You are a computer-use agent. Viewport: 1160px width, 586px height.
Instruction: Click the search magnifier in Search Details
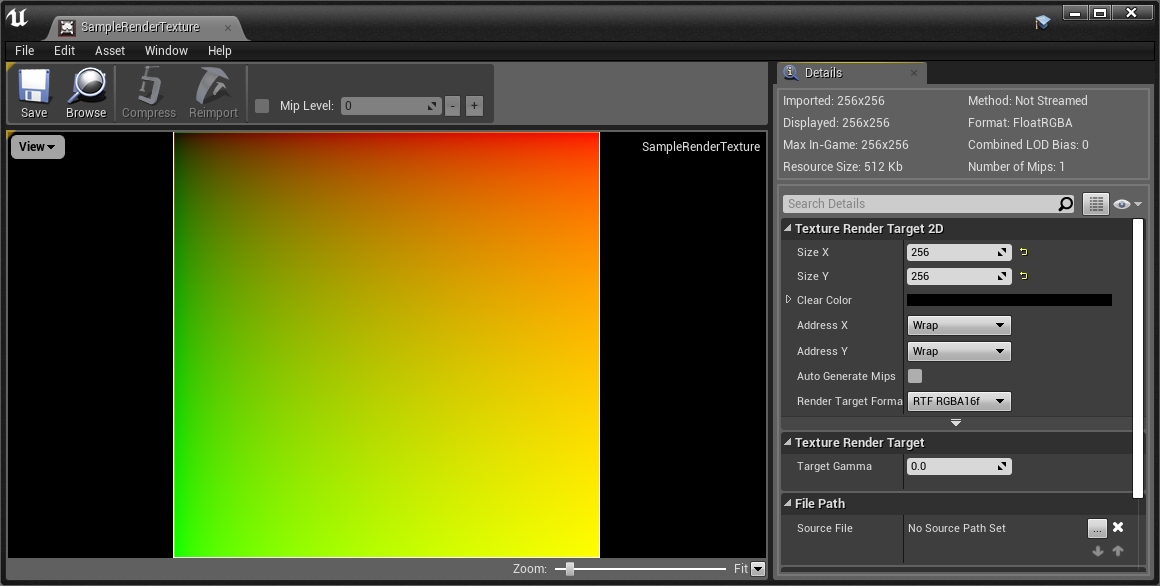pyautogui.click(x=1065, y=203)
